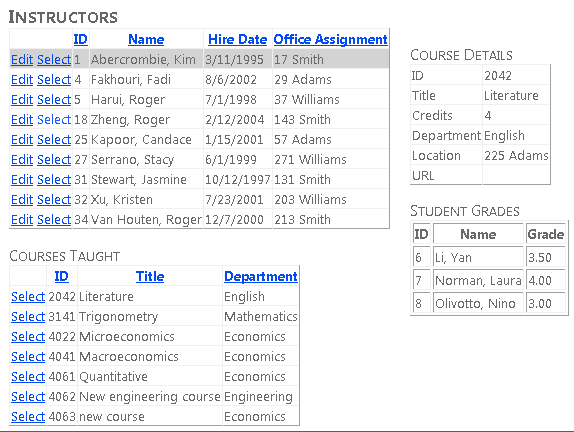
Task: Edit the Abercrombie, Kim instructor row
Action: [22, 59]
